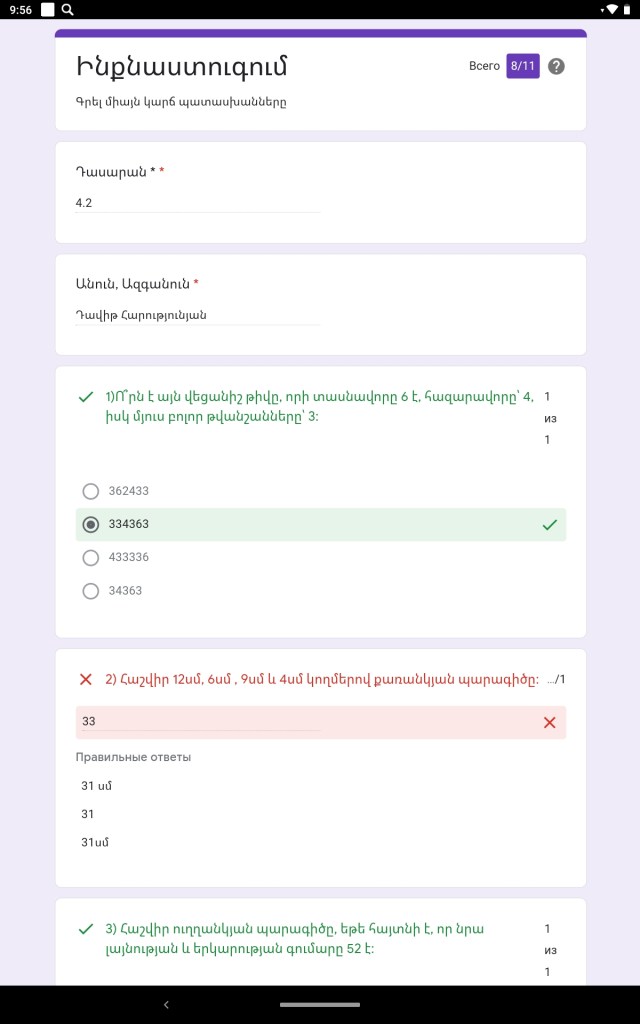Viewport: 640px width, 1024px height.
Task: Click the Ինքնաստուգում form title
Action: (182, 67)
